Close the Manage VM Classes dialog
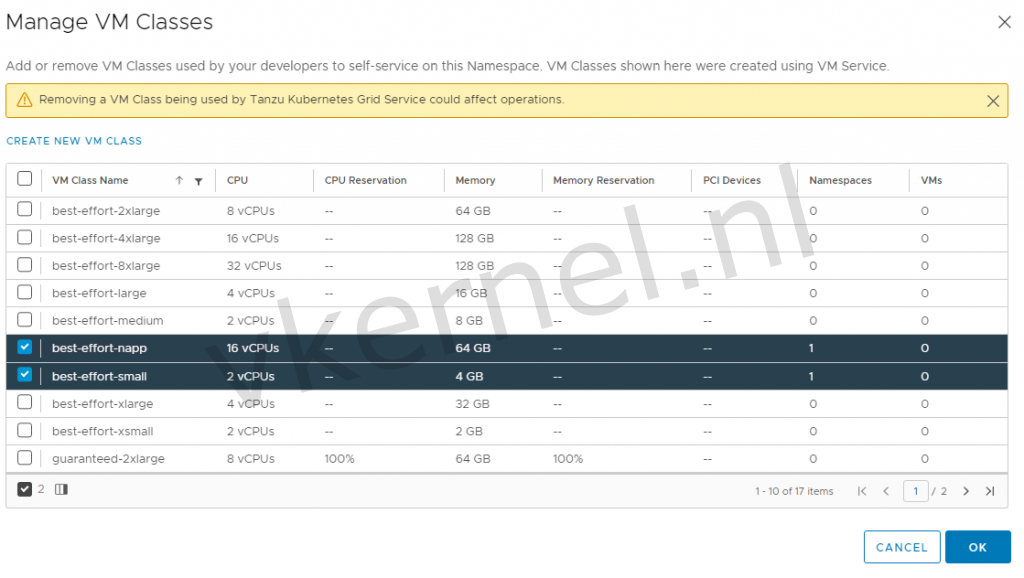This screenshot has width=1024, height=578. pyautogui.click(x=1004, y=22)
